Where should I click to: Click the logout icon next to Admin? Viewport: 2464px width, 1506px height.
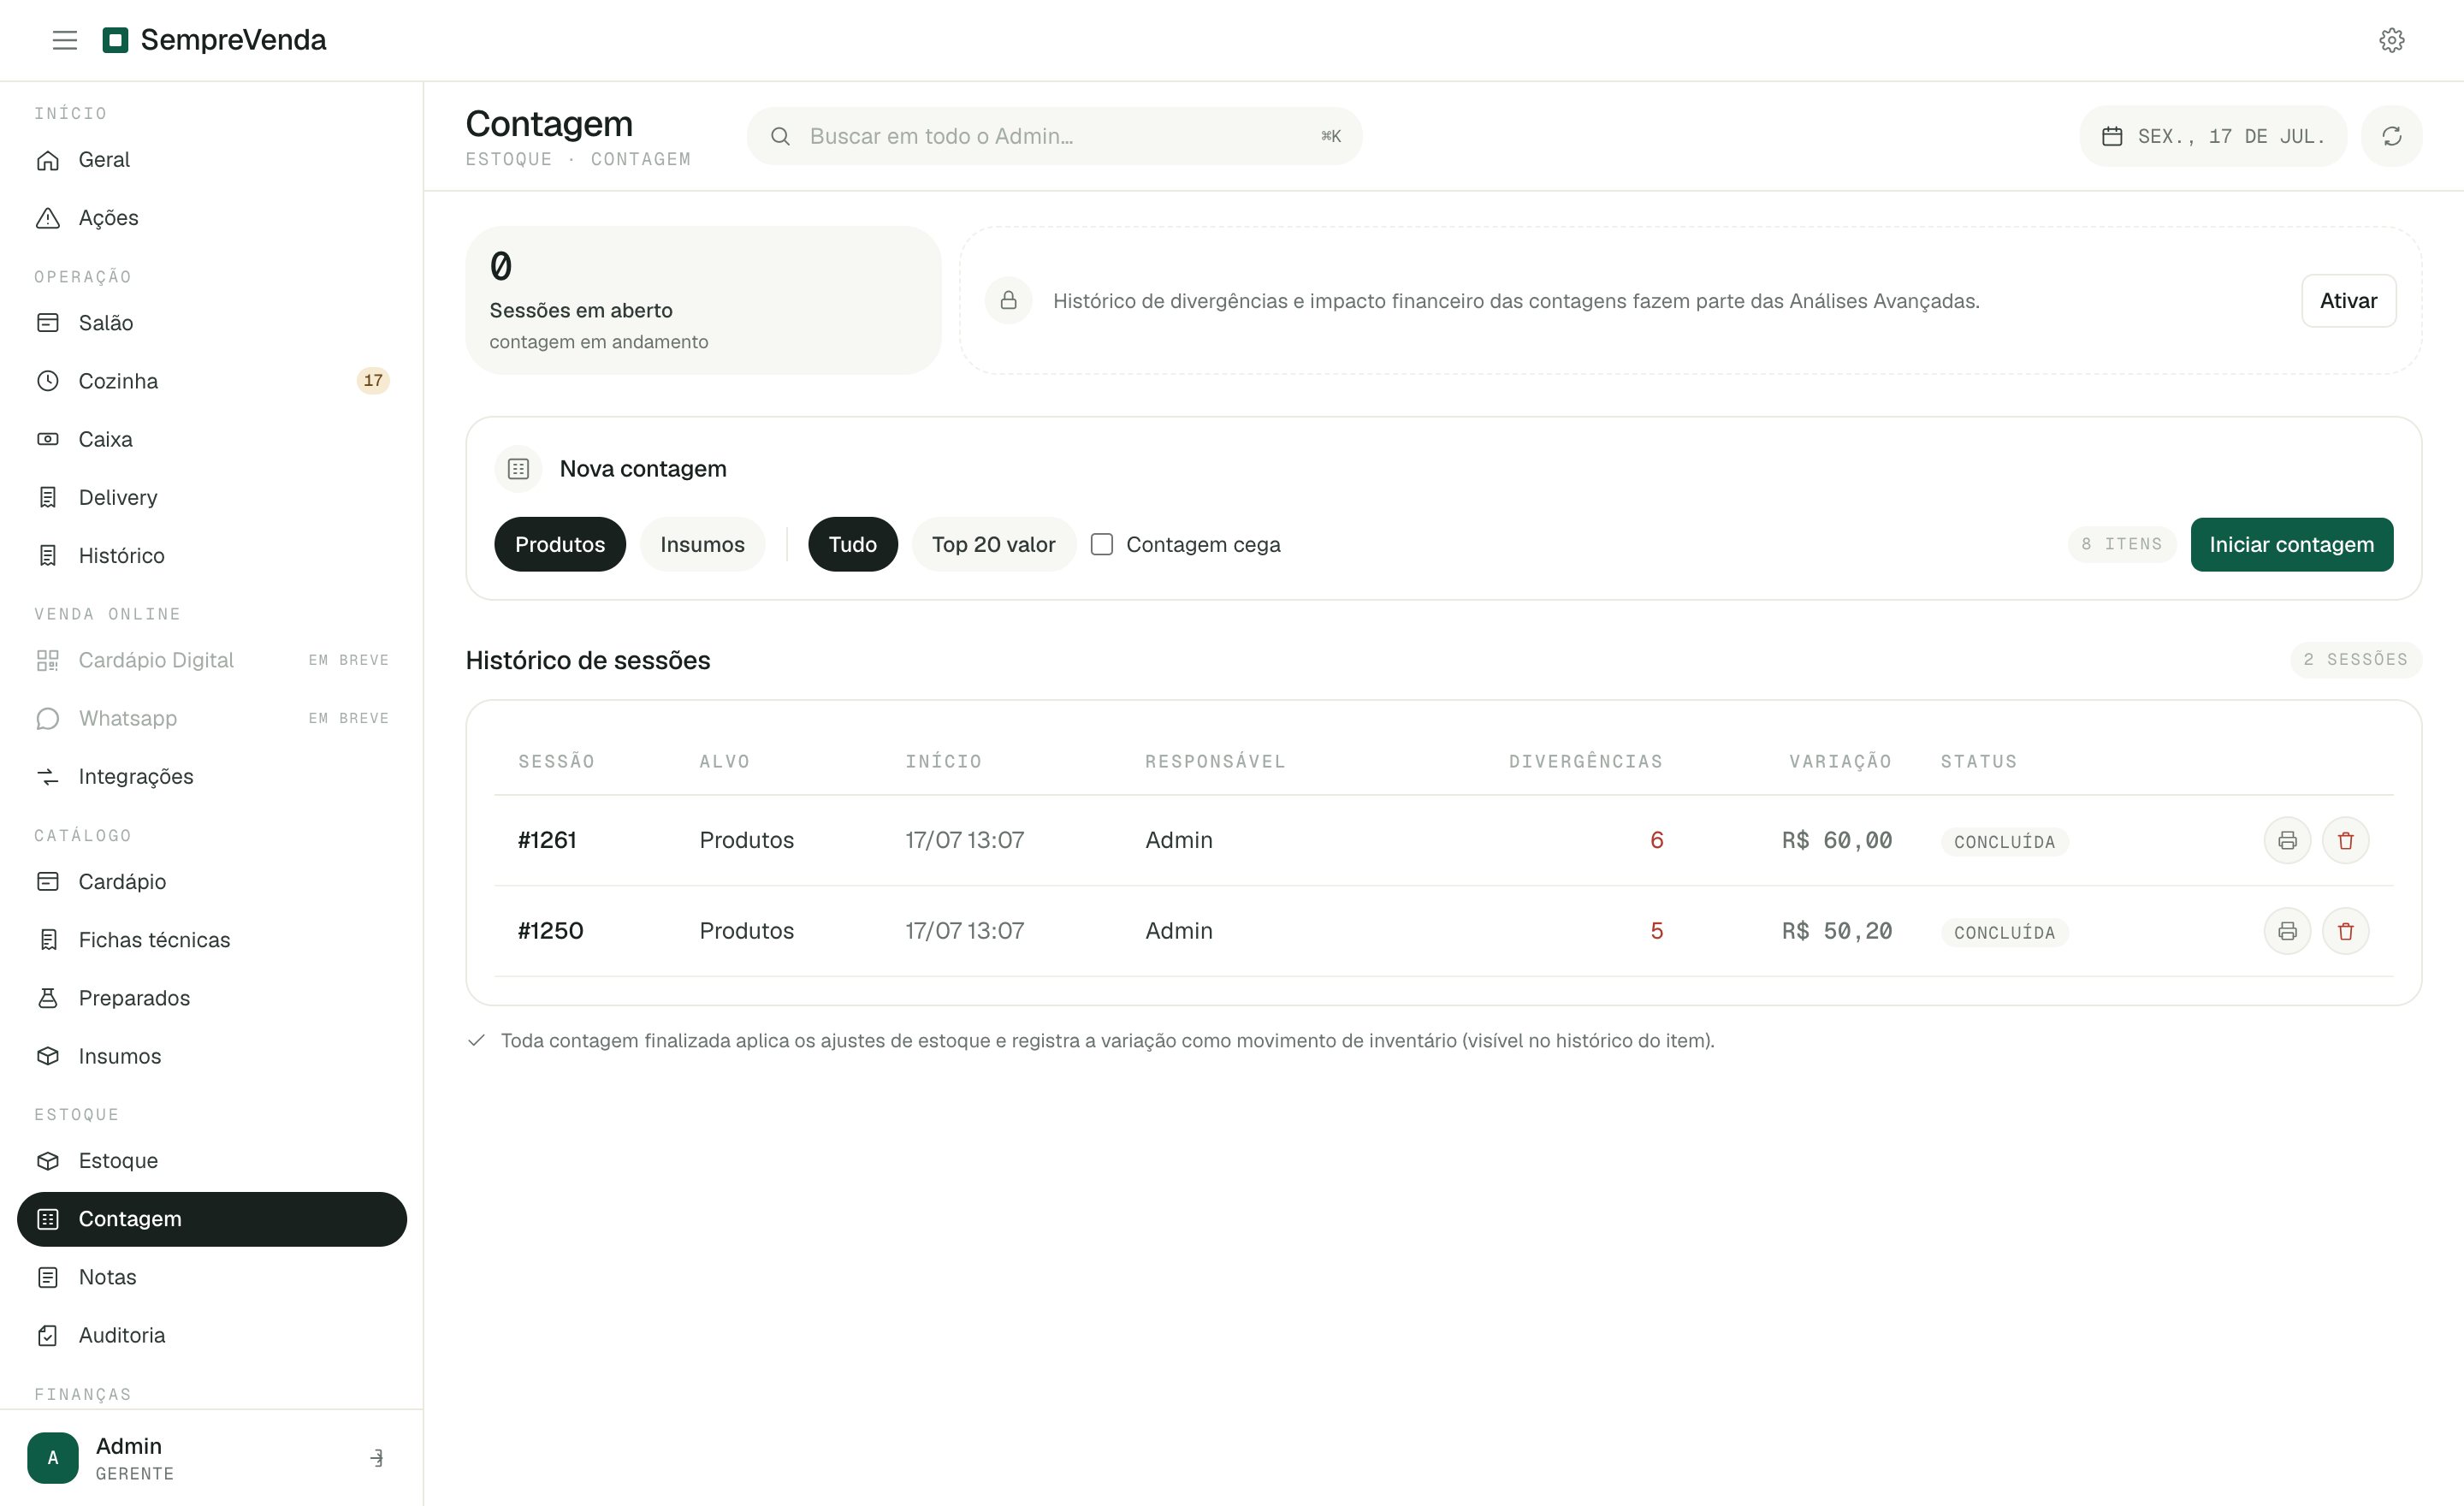[377, 1458]
